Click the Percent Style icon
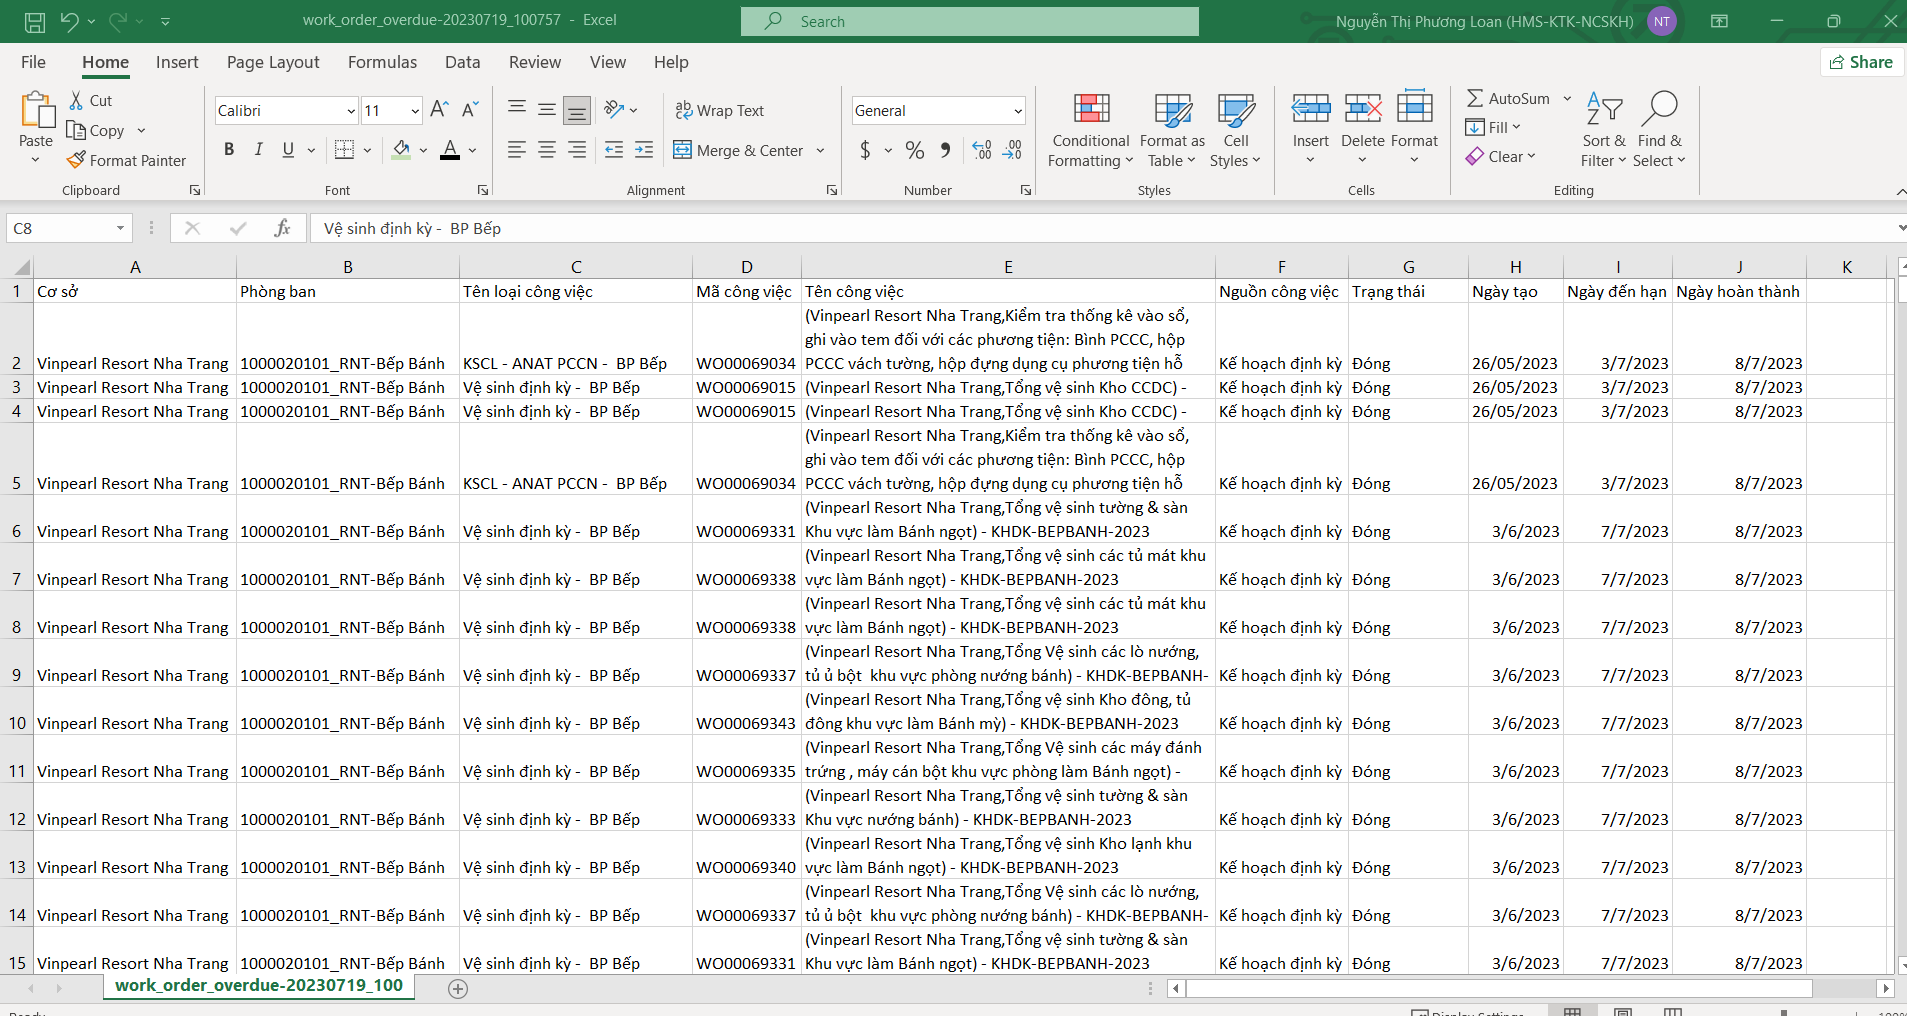Screen dimensions: 1907x1016 [914, 150]
